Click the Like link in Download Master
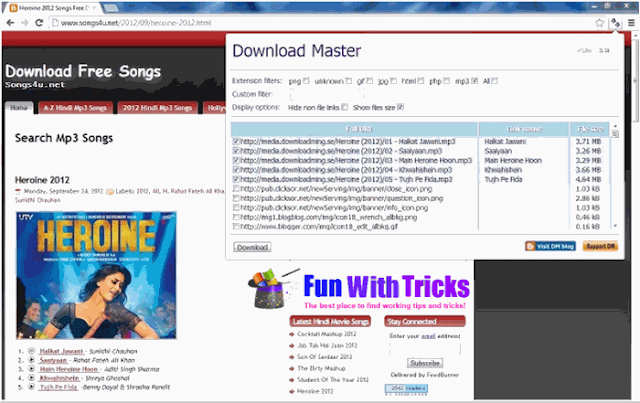Screen dimensions: 640x403 pyautogui.click(x=584, y=51)
